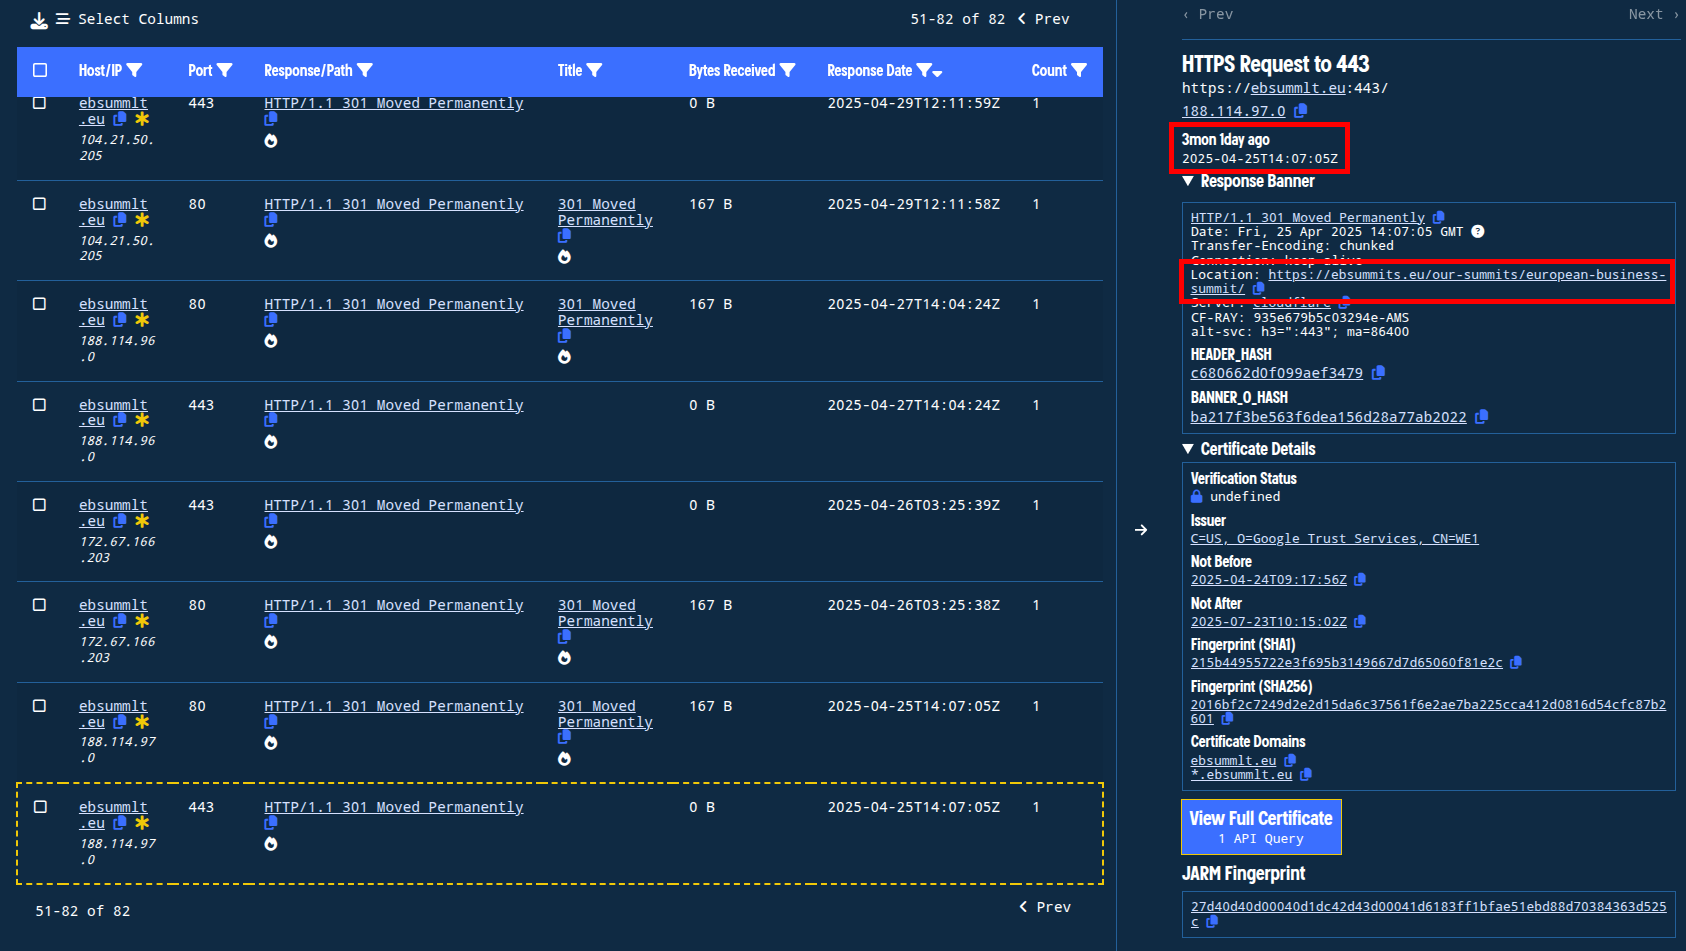Click the download results icon

tap(39, 20)
